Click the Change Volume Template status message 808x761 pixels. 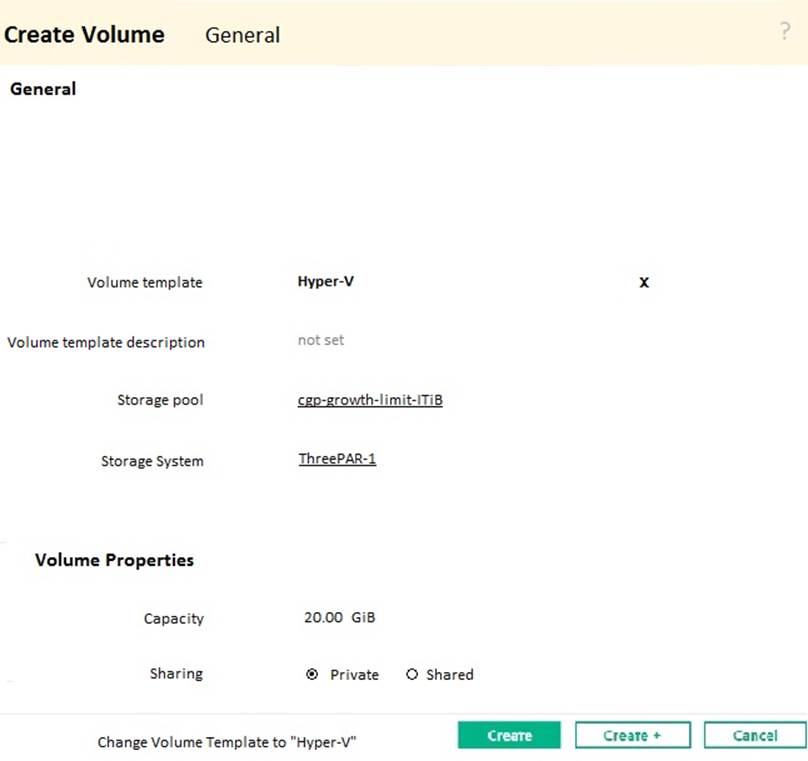227,742
